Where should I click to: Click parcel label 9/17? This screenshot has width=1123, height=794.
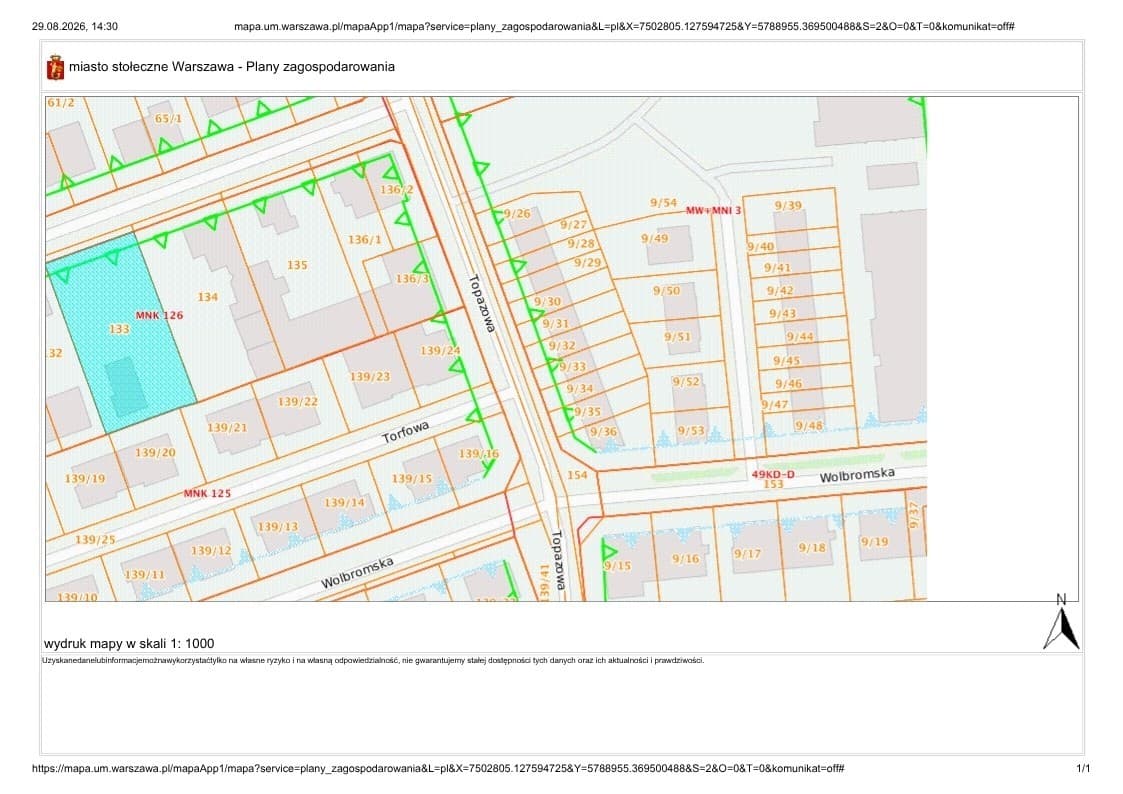(x=747, y=553)
